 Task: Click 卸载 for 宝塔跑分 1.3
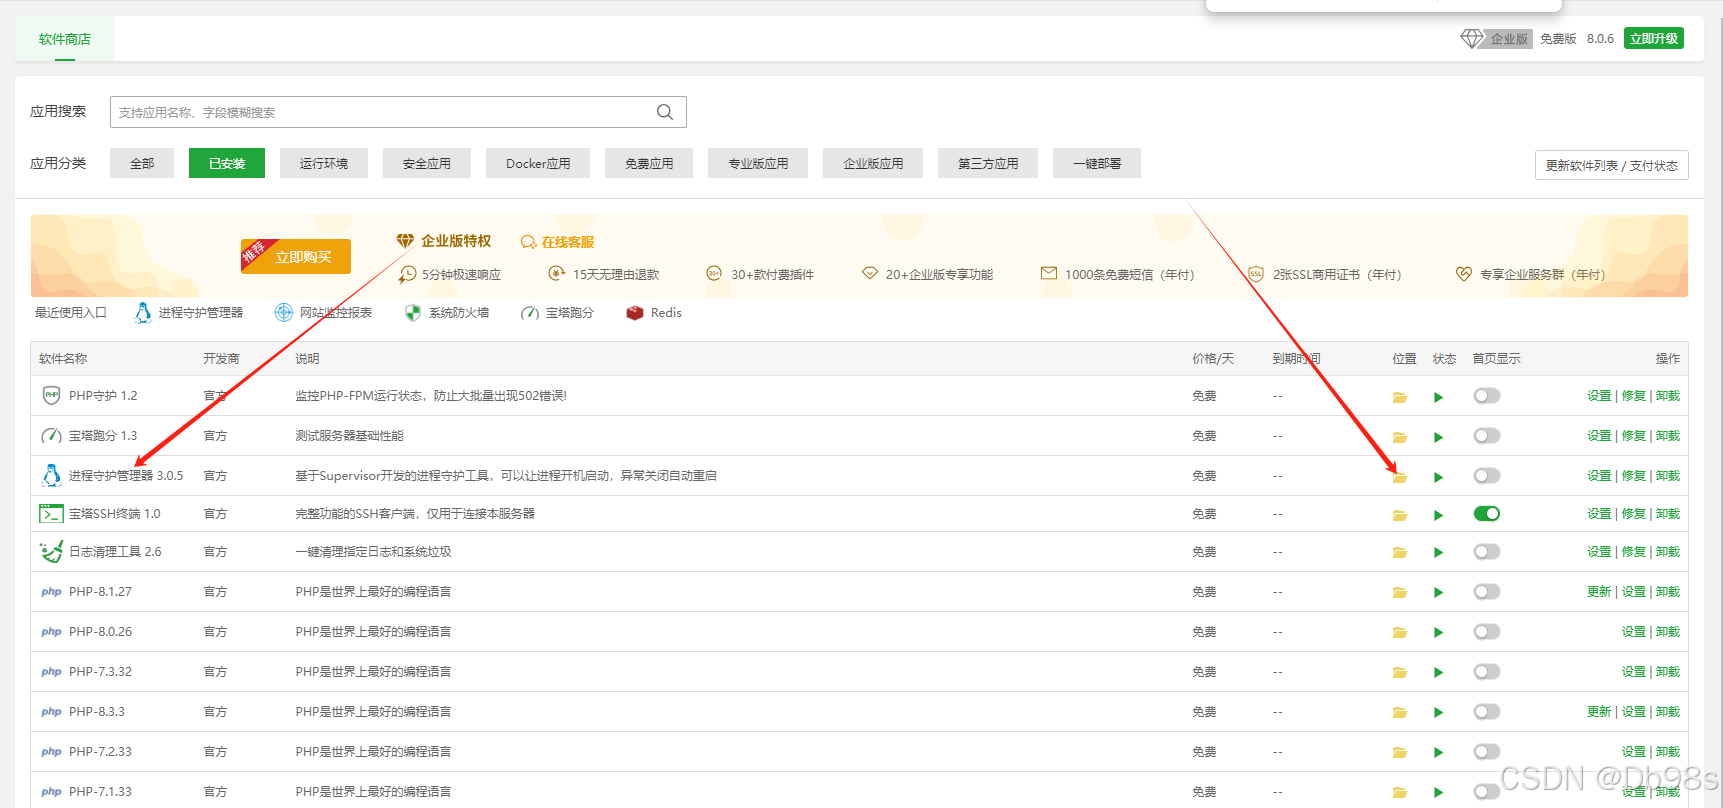click(x=1667, y=436)
